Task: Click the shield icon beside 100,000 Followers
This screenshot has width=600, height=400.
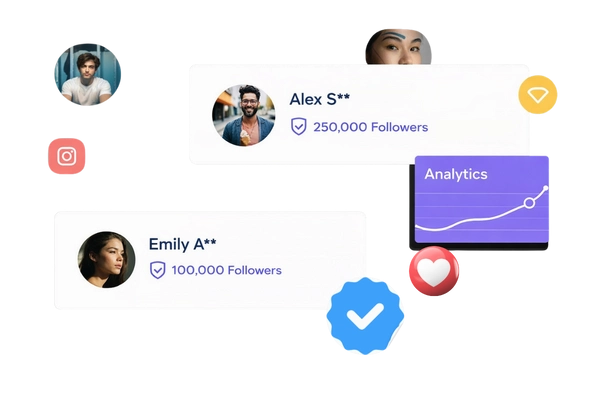Action: pyautogui.click(x=157, y=270)
